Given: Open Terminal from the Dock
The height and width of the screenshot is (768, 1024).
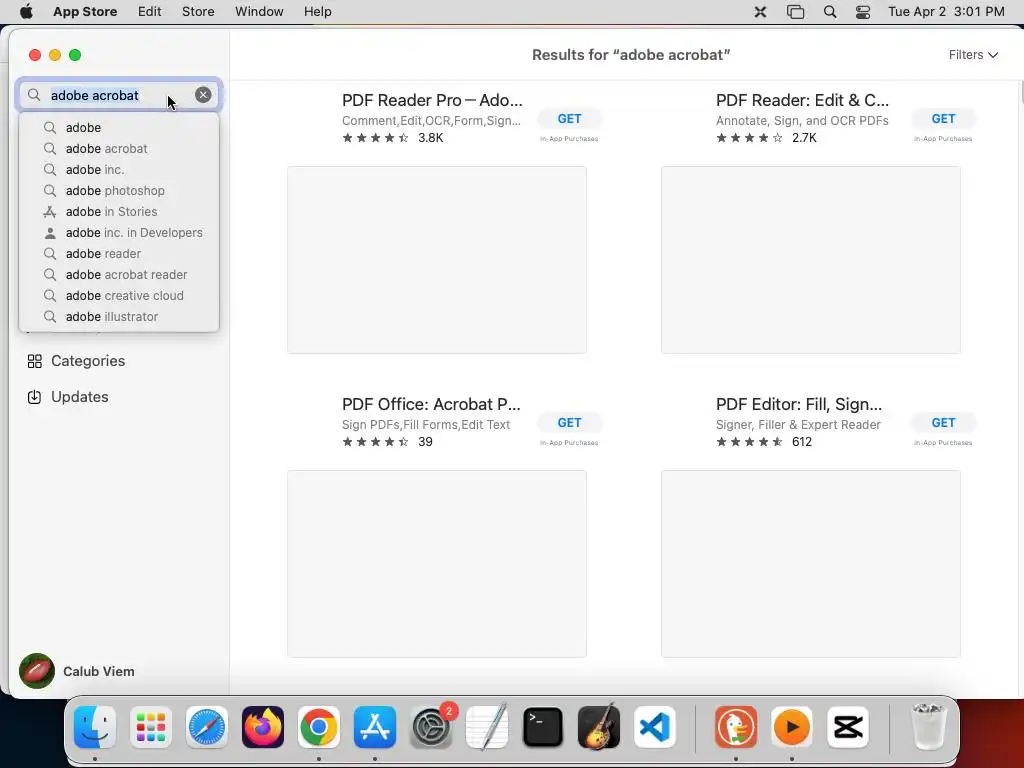Looking at the screenshot, I should (x=543, y=727).
